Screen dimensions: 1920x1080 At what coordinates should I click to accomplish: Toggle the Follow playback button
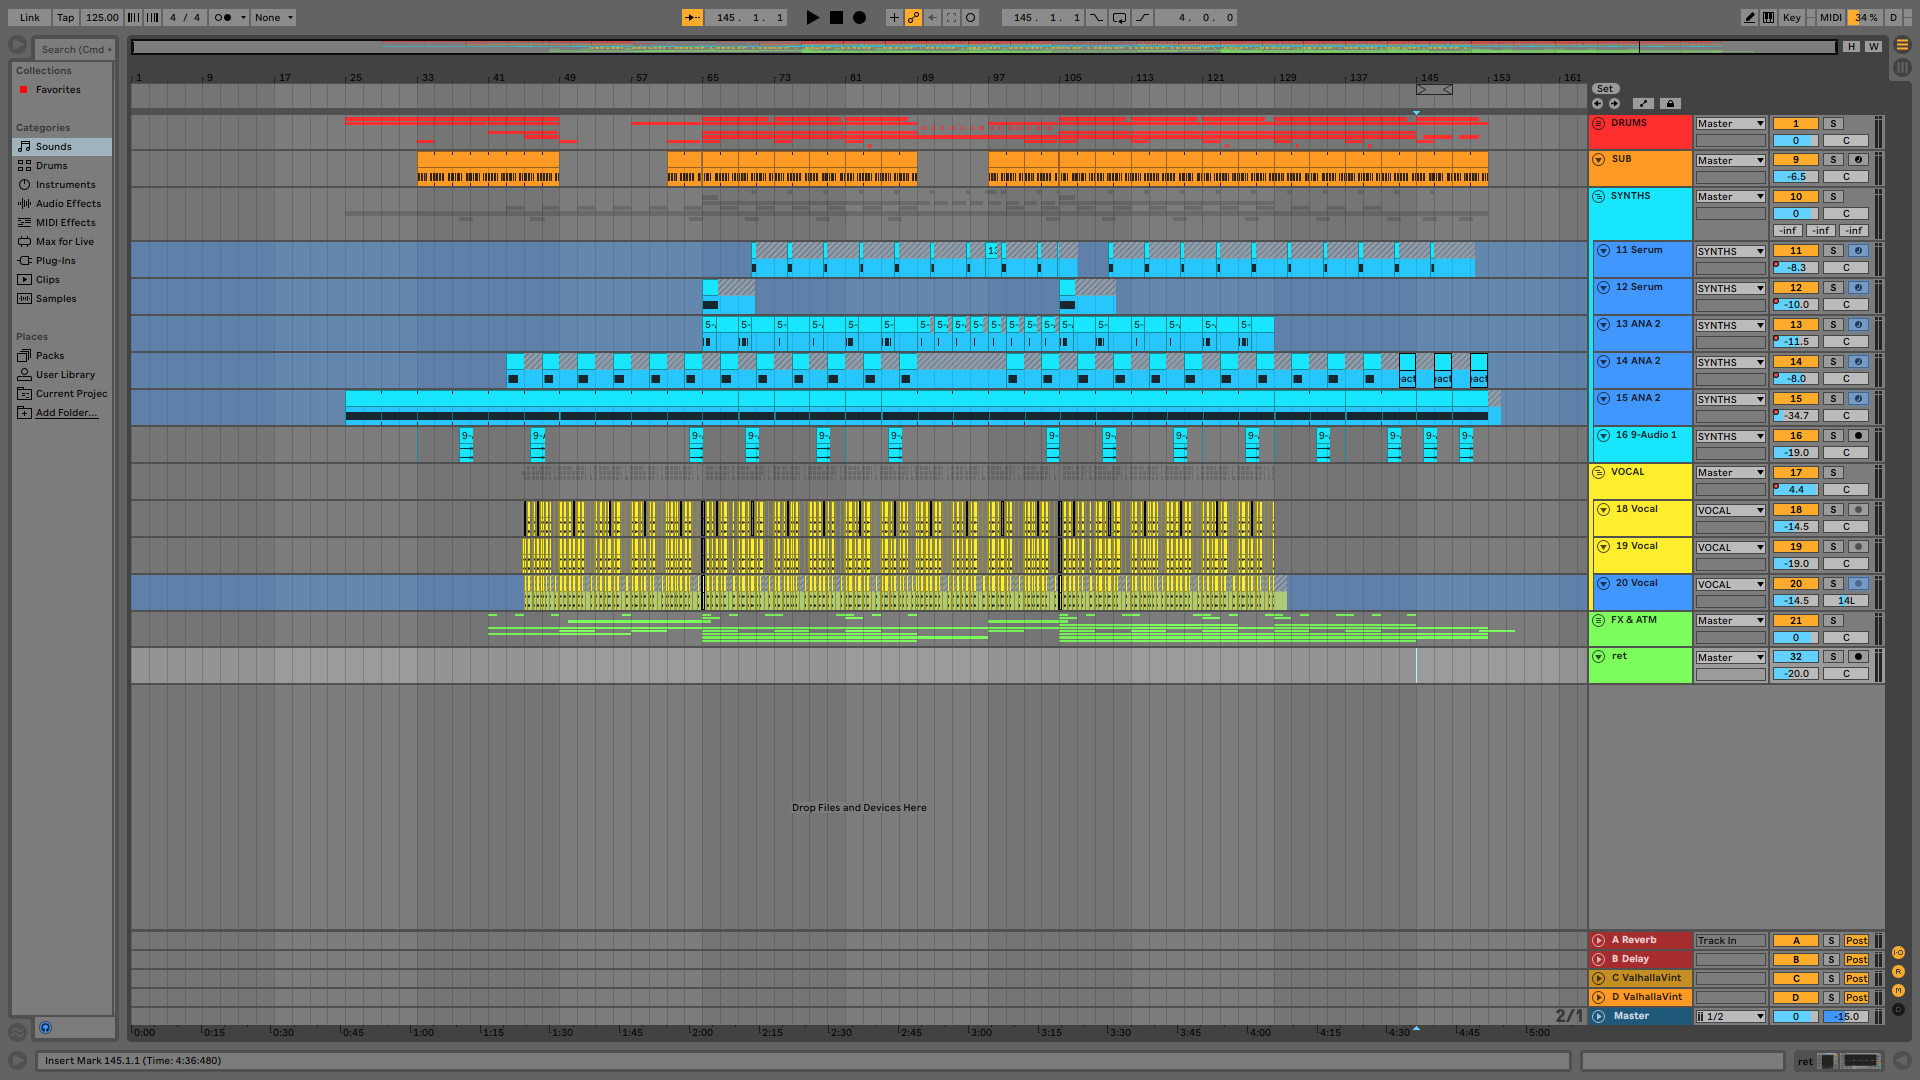click(692, 17)
